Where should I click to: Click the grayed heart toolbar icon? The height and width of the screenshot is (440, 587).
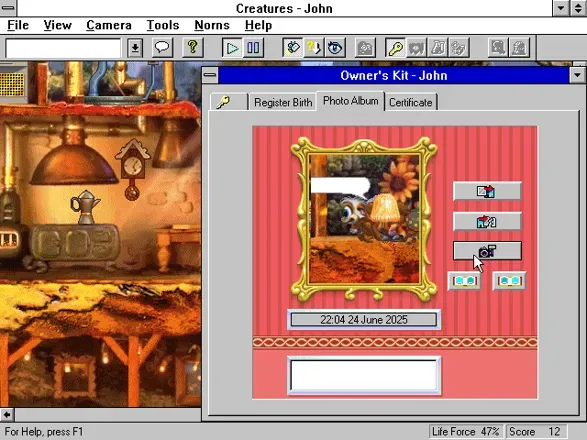click(x=416, y=48)
